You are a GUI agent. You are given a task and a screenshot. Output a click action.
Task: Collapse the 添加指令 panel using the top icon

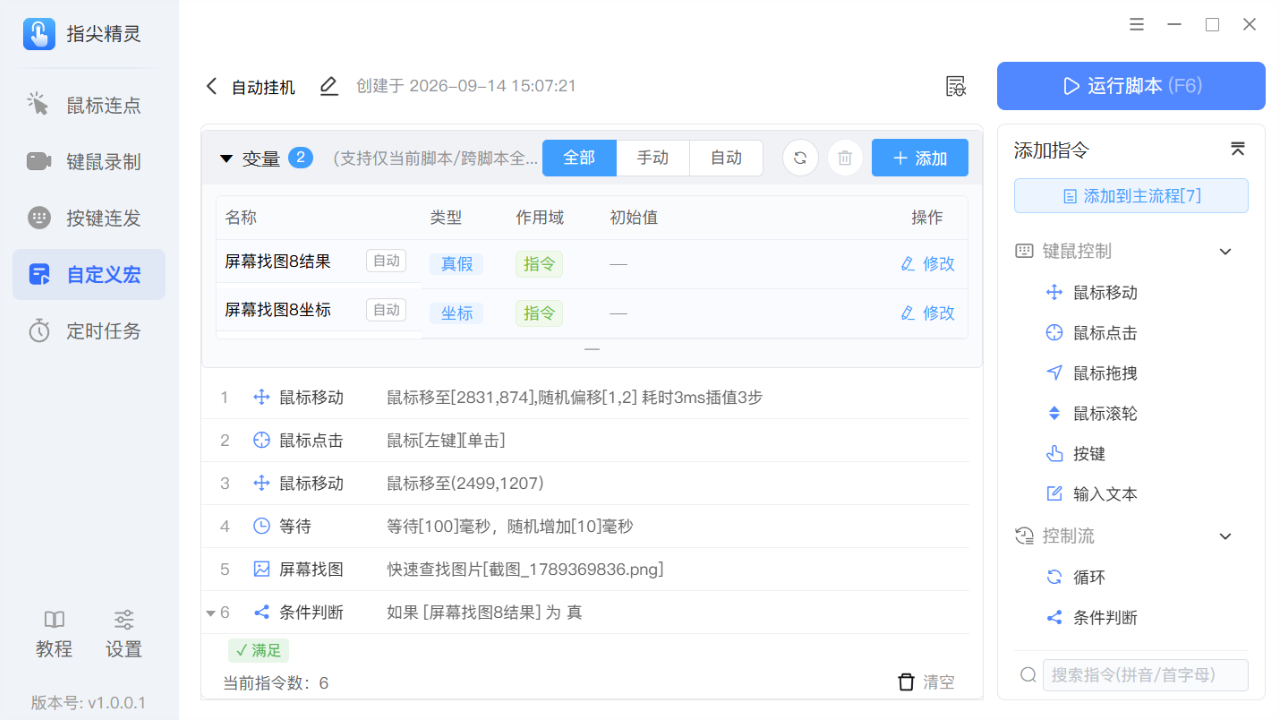tap(1237, 150)
